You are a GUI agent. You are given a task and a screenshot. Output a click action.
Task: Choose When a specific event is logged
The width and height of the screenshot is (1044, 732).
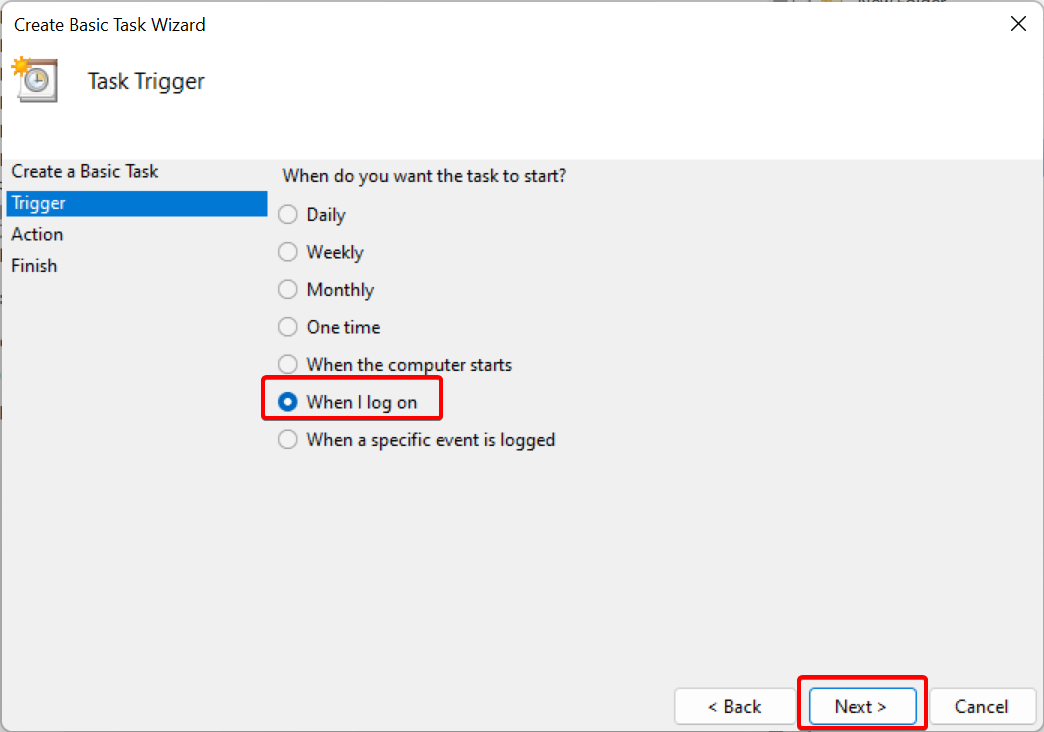tap(288, 440)
